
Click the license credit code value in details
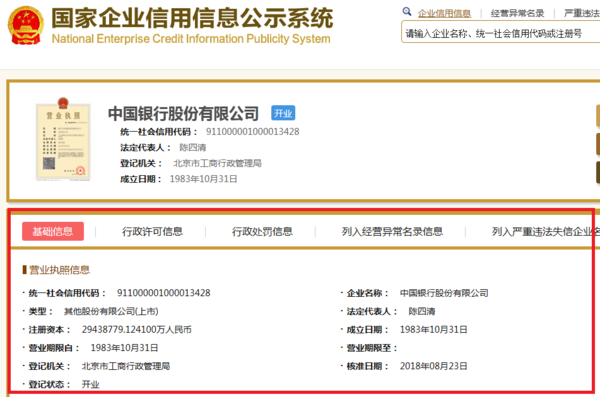pos(164,293)
